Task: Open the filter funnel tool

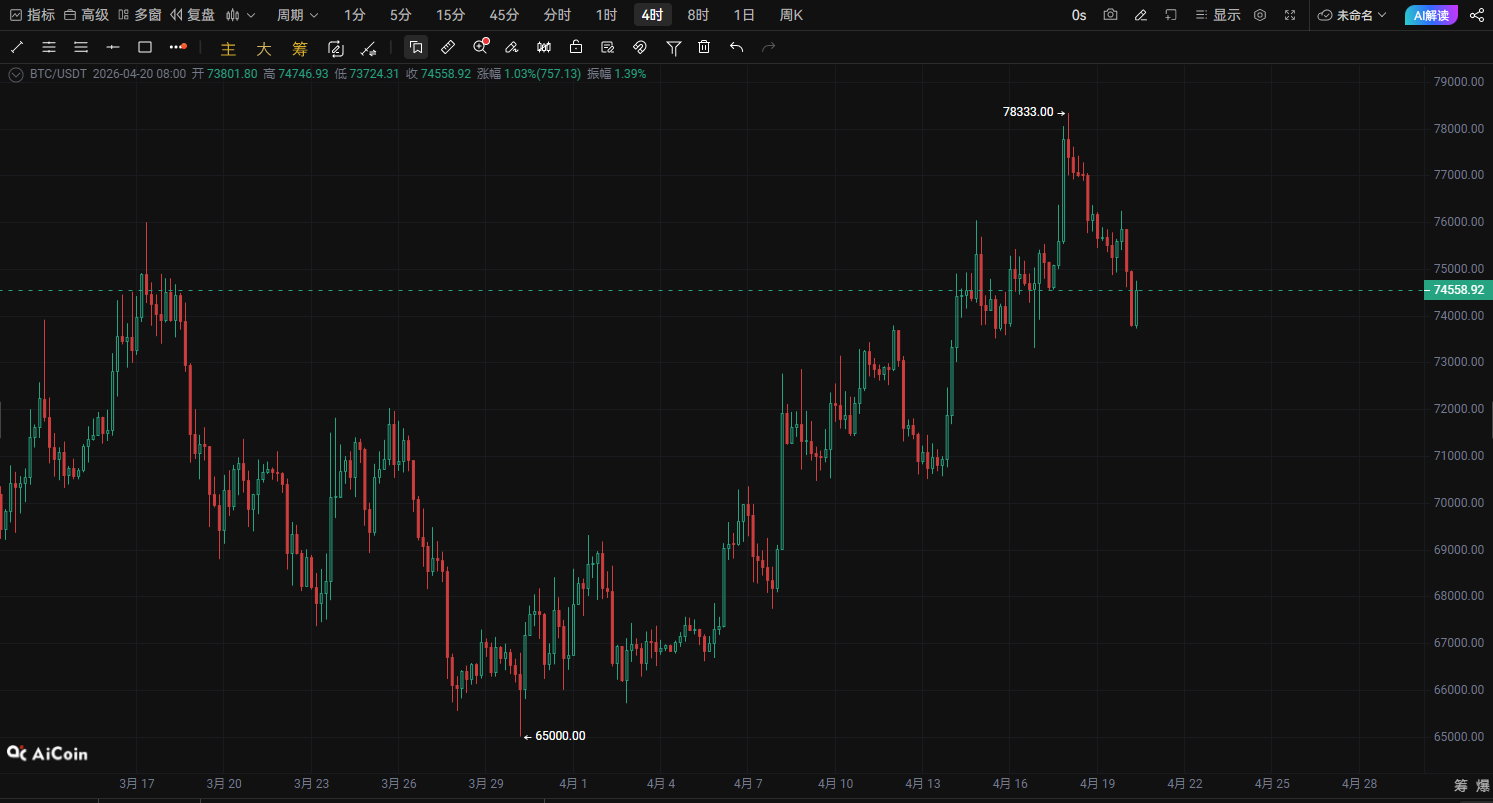Action: coord(674,47)
